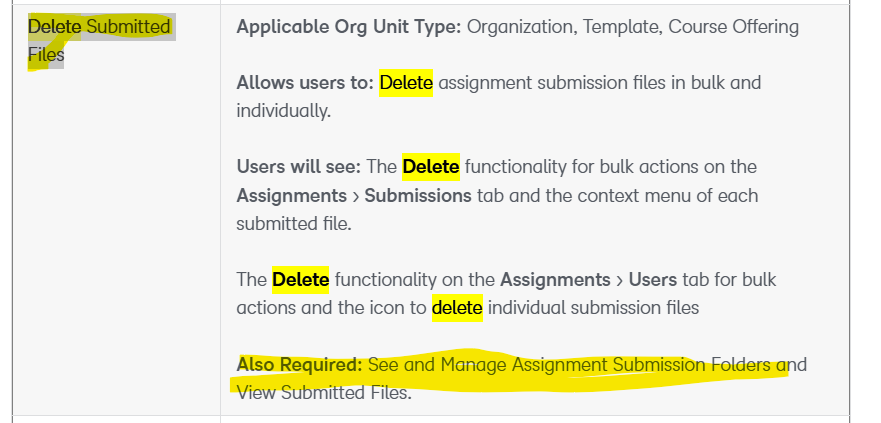
Task: Click the highlighted "Delete" after "Users will see: The"
Action: pyautogui.click(x=430, y=167)
